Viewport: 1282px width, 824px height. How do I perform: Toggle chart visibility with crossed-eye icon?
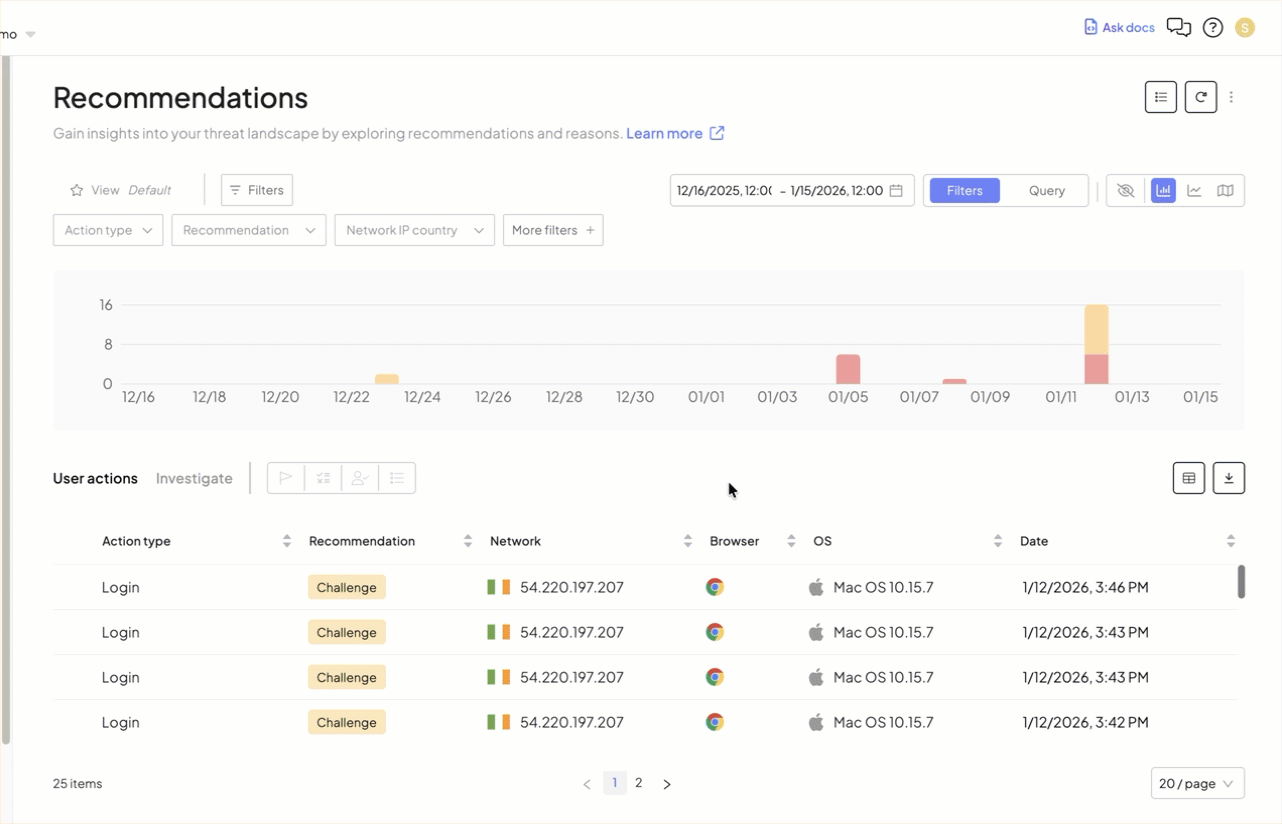click(1126, 191)
